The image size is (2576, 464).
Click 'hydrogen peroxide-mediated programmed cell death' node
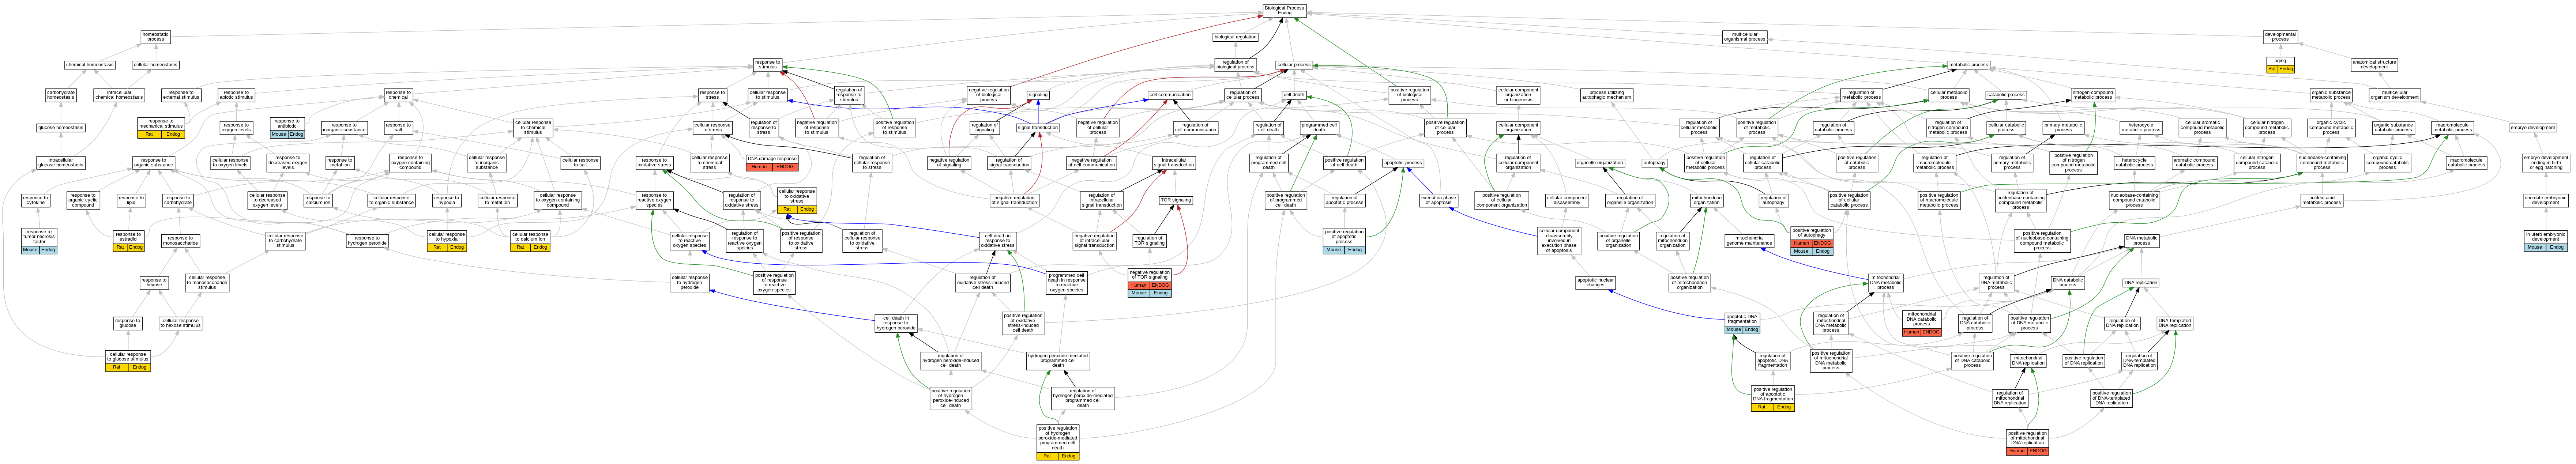(1058, 360)
